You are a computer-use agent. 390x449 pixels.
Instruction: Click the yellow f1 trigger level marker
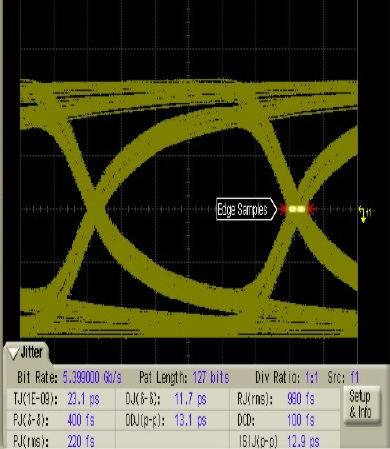click(x=364, y=214)
